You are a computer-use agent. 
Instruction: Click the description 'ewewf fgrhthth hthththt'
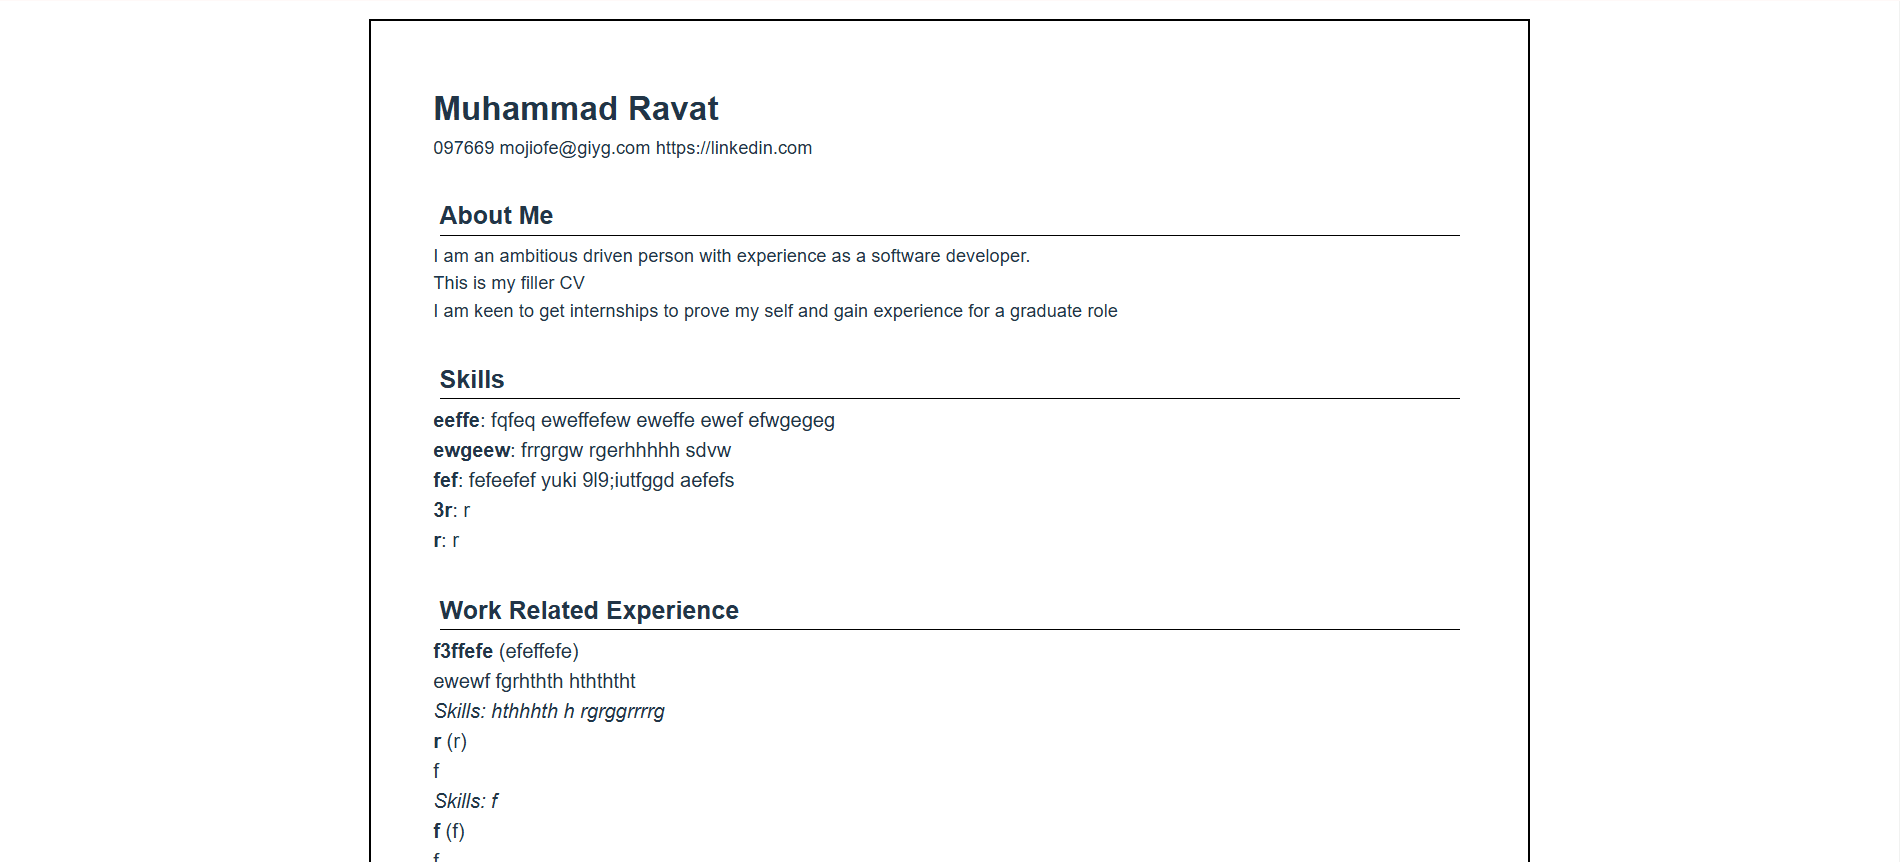(534, 682)
